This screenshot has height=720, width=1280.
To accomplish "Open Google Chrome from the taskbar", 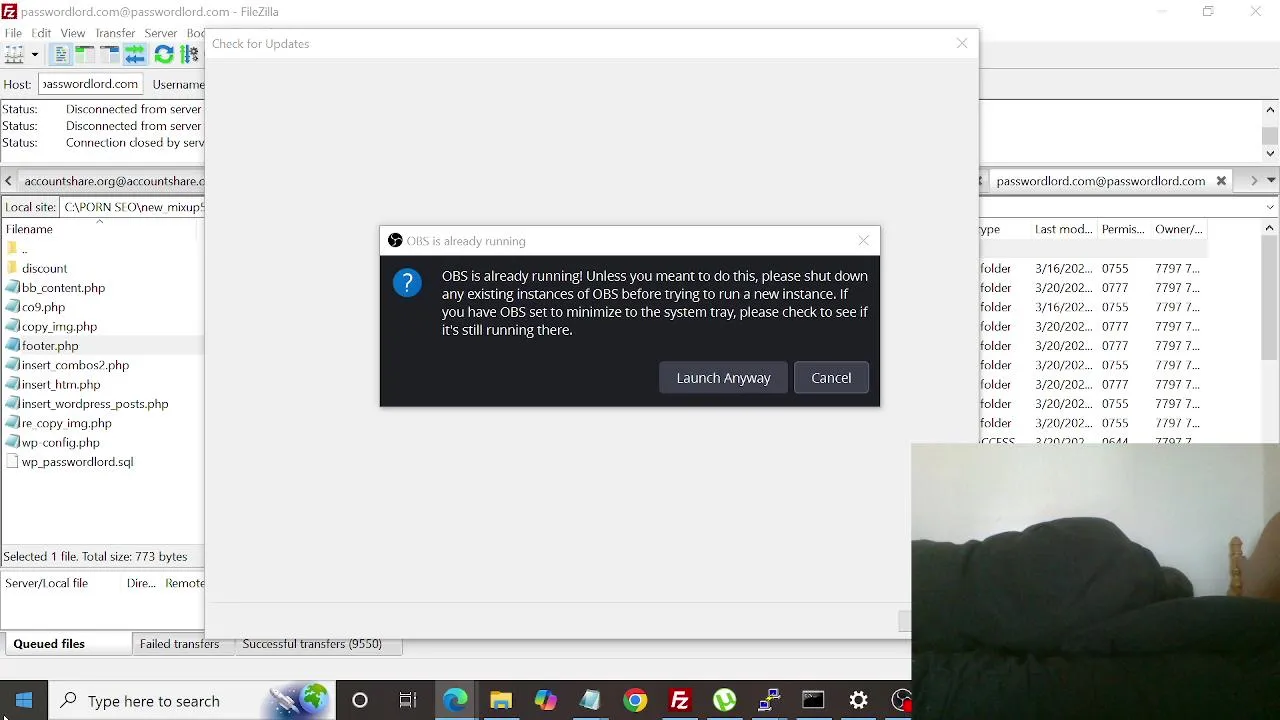I will coord(635,701).
